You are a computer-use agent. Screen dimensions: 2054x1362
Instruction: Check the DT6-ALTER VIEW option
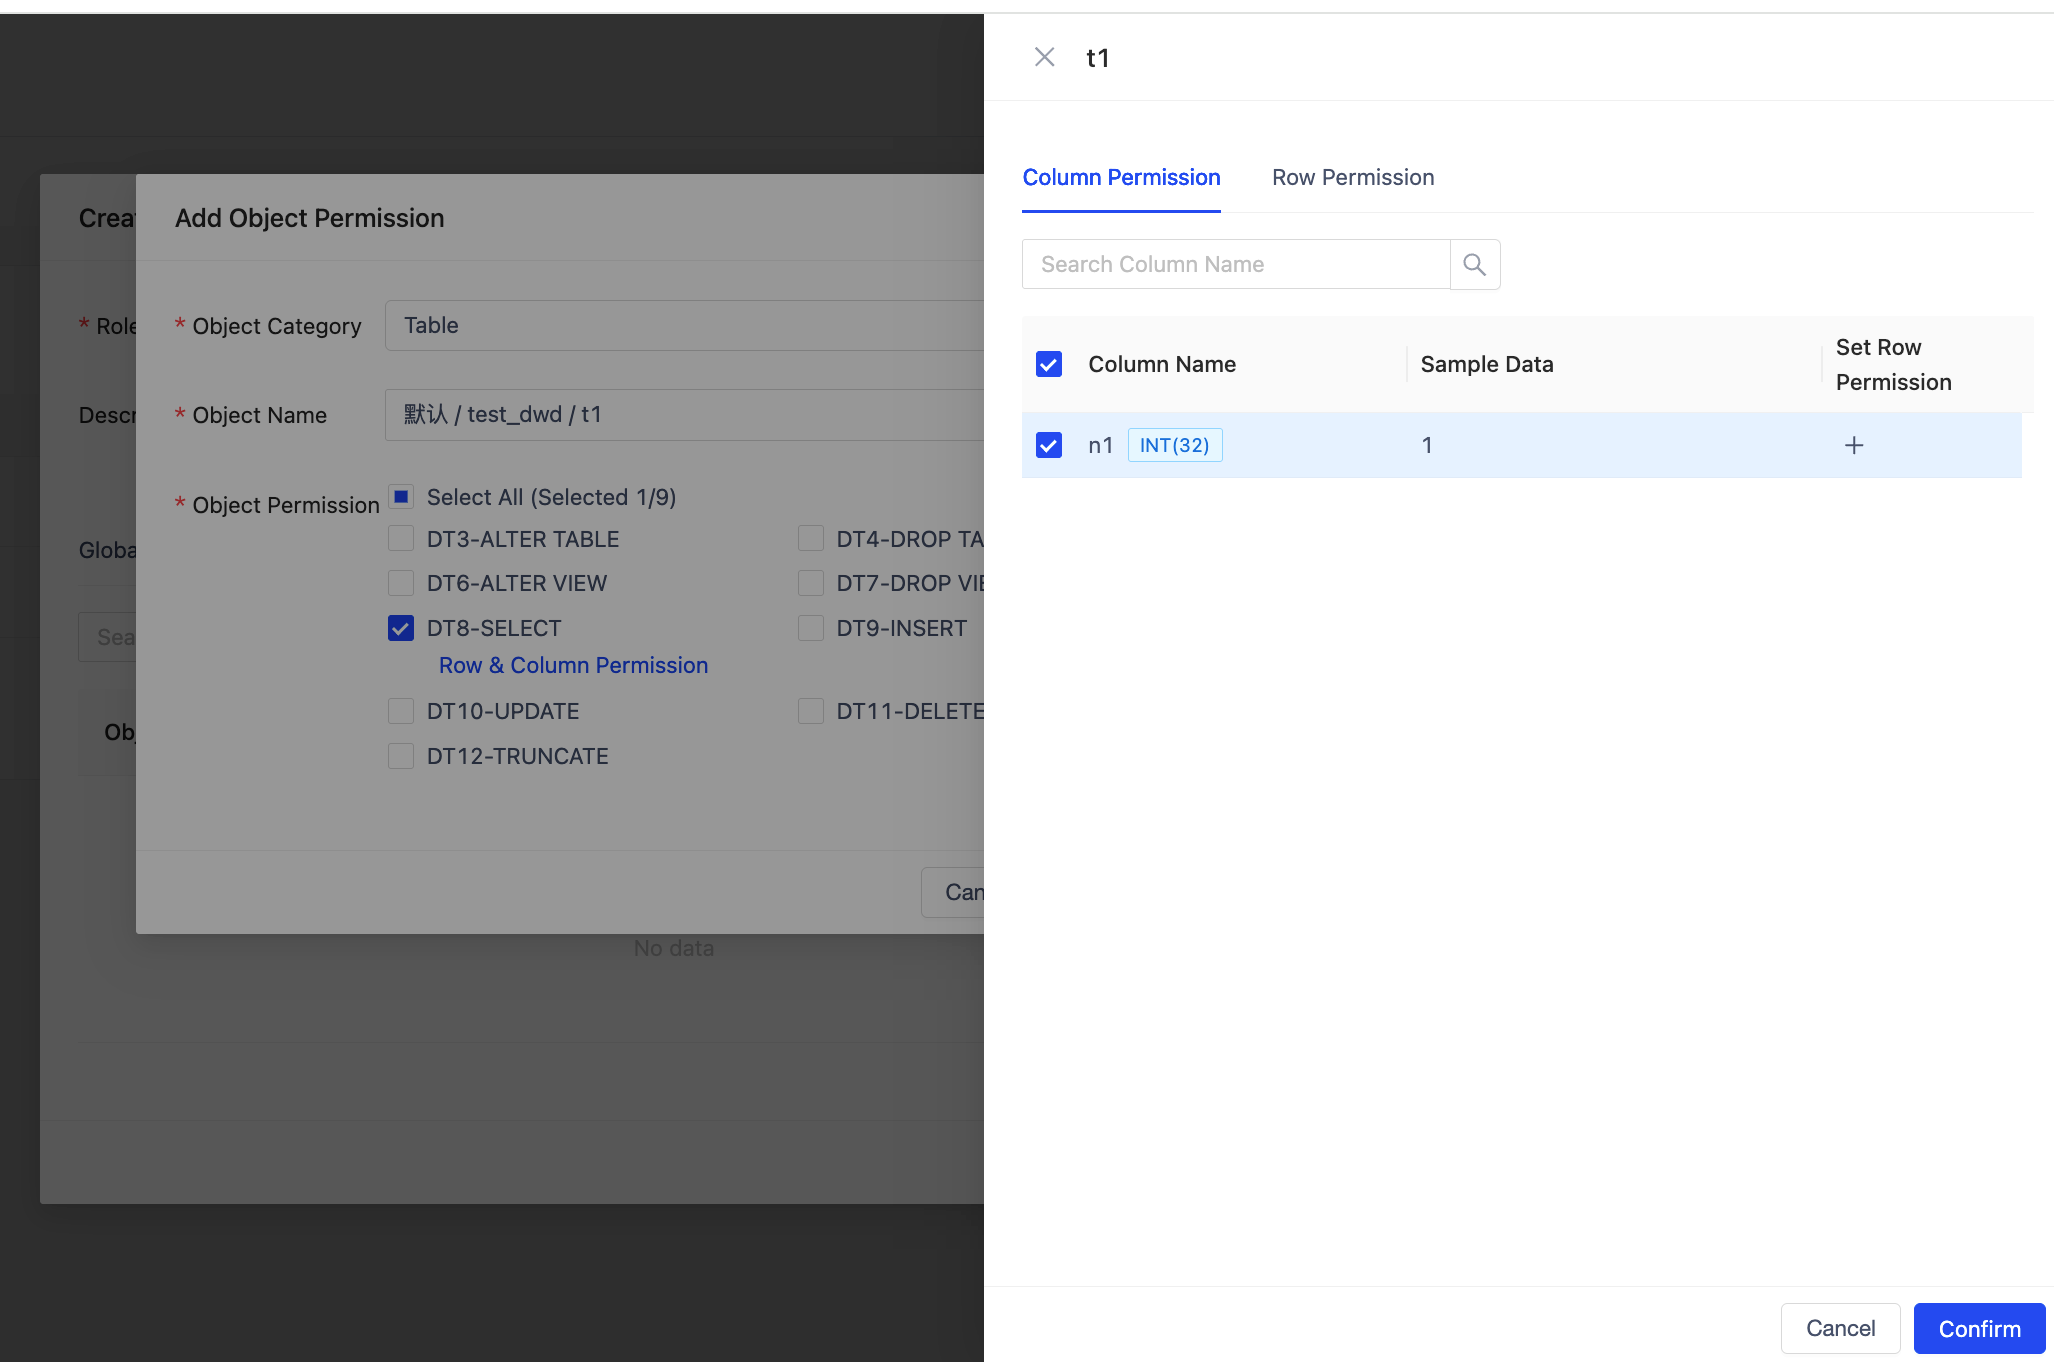point(401,583)
